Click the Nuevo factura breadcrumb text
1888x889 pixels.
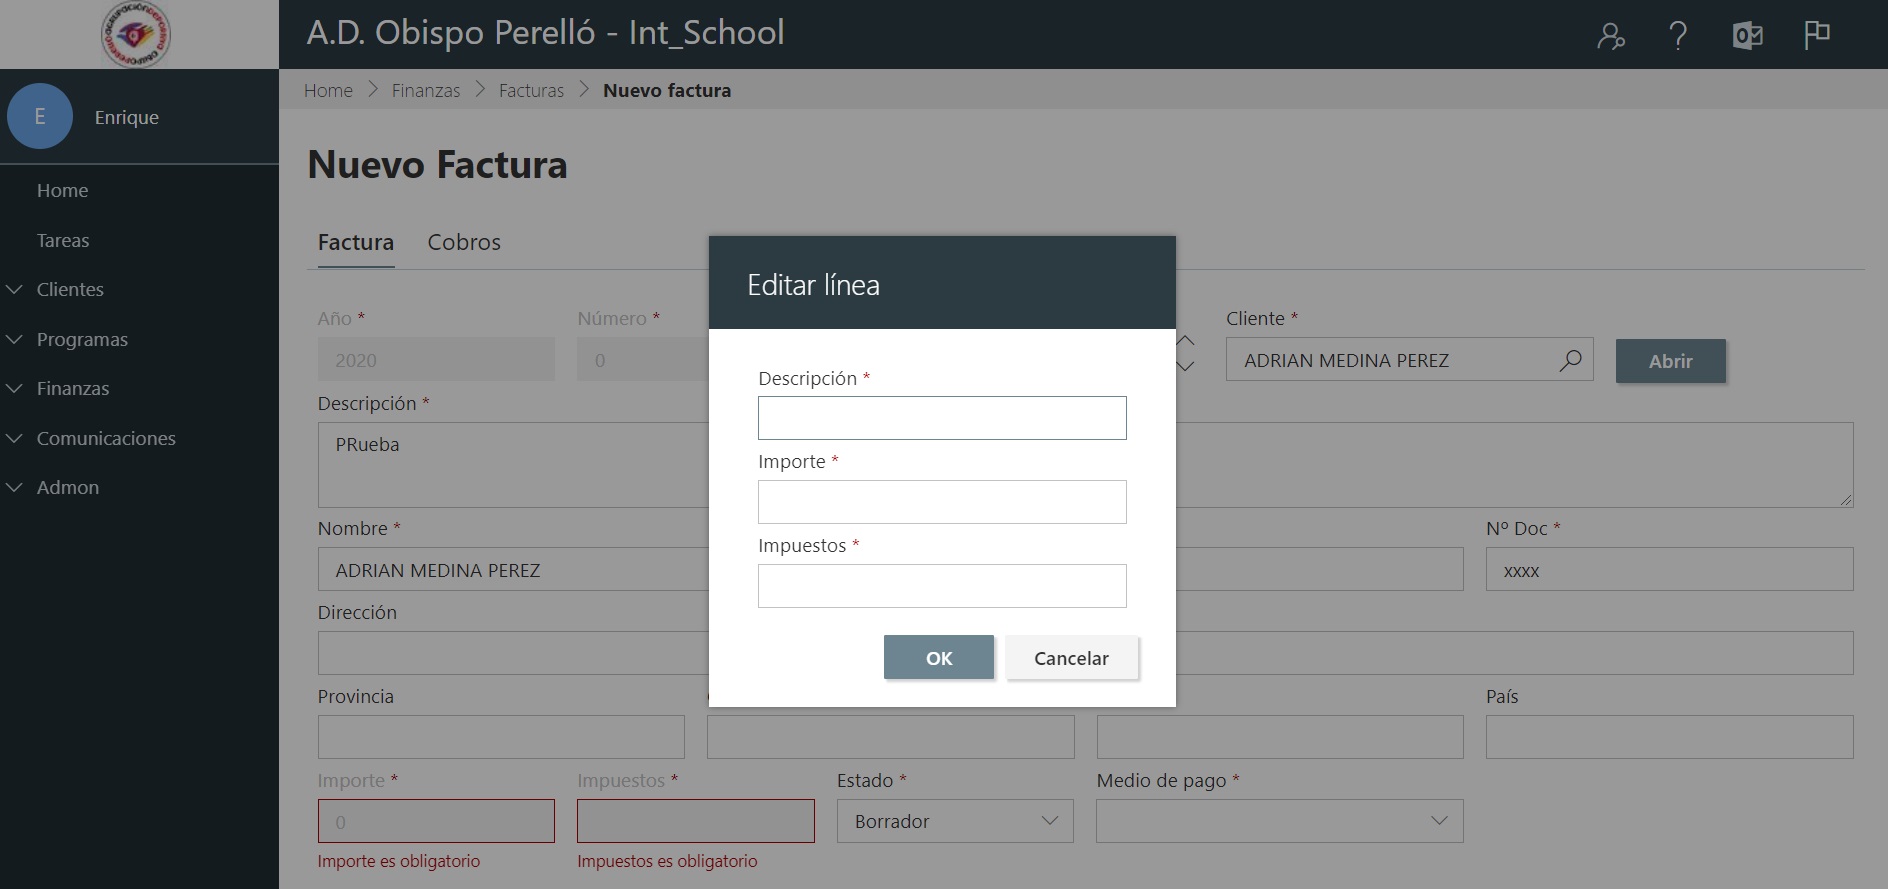click(667, 90)
